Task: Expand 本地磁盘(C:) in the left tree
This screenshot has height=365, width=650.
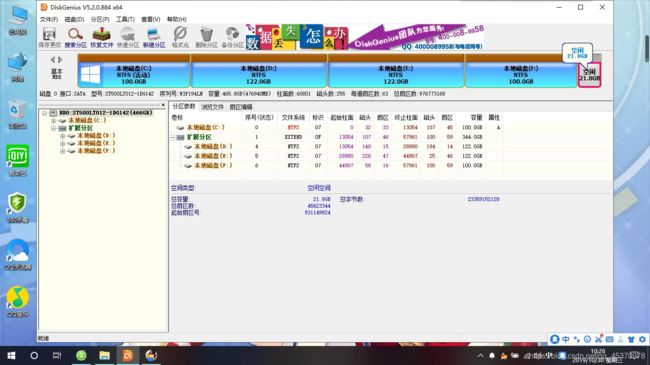Action: (x=53, y=120)
